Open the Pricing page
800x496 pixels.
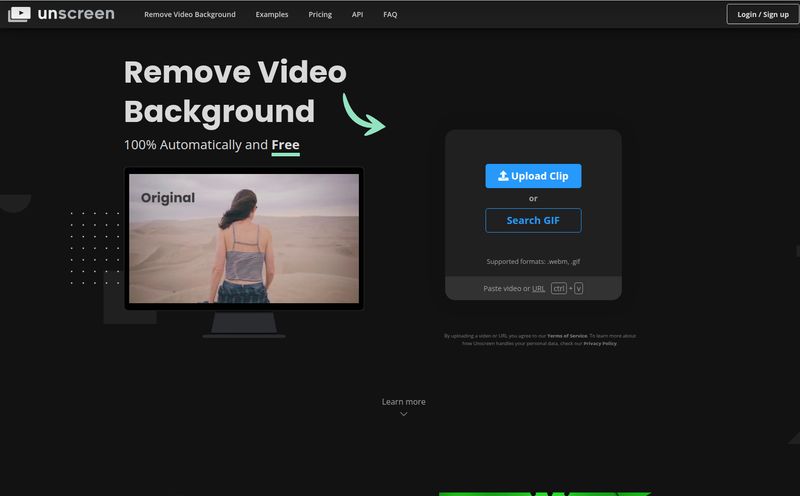pos(320,14)
